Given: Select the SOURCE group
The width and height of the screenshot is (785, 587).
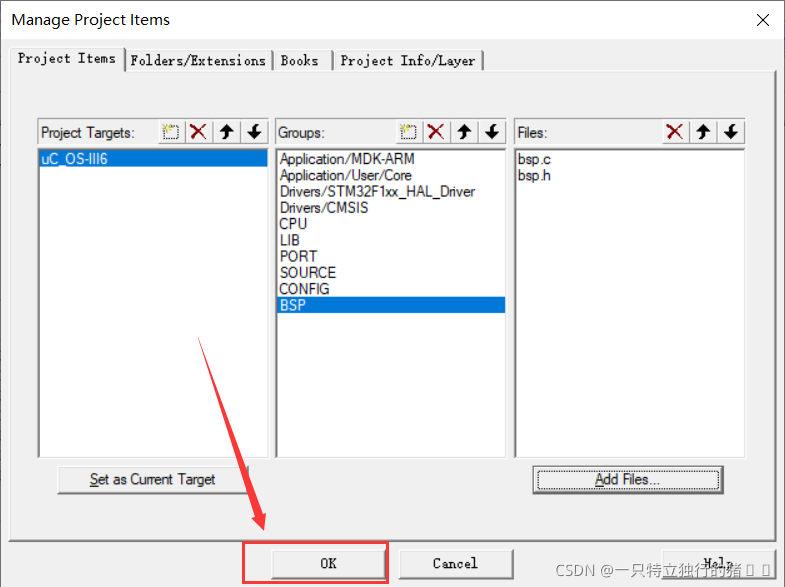Looking at the screenshot, I should pos(390,273).
